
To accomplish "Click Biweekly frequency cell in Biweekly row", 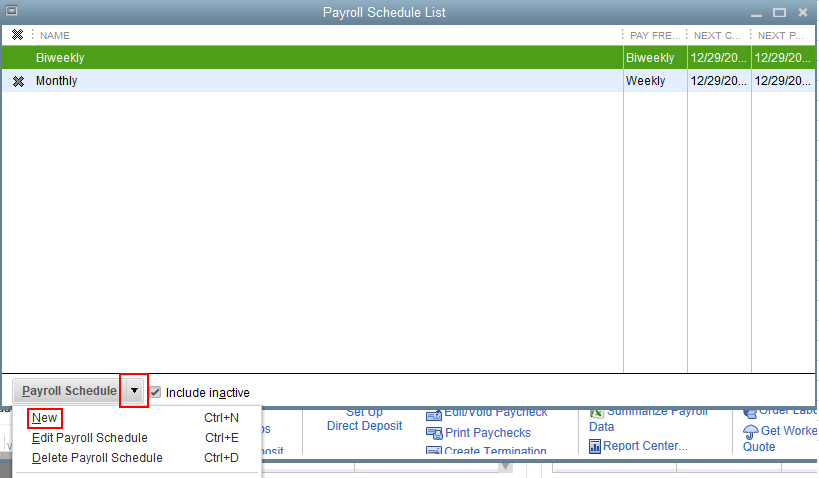I will pyautogui.click(x=650, y=58).
